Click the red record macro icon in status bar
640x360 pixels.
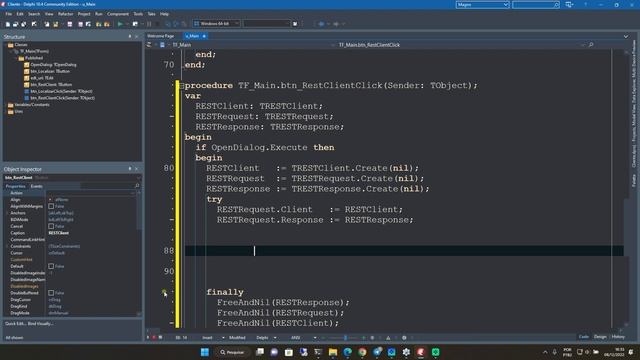click(x=154, y=338)
